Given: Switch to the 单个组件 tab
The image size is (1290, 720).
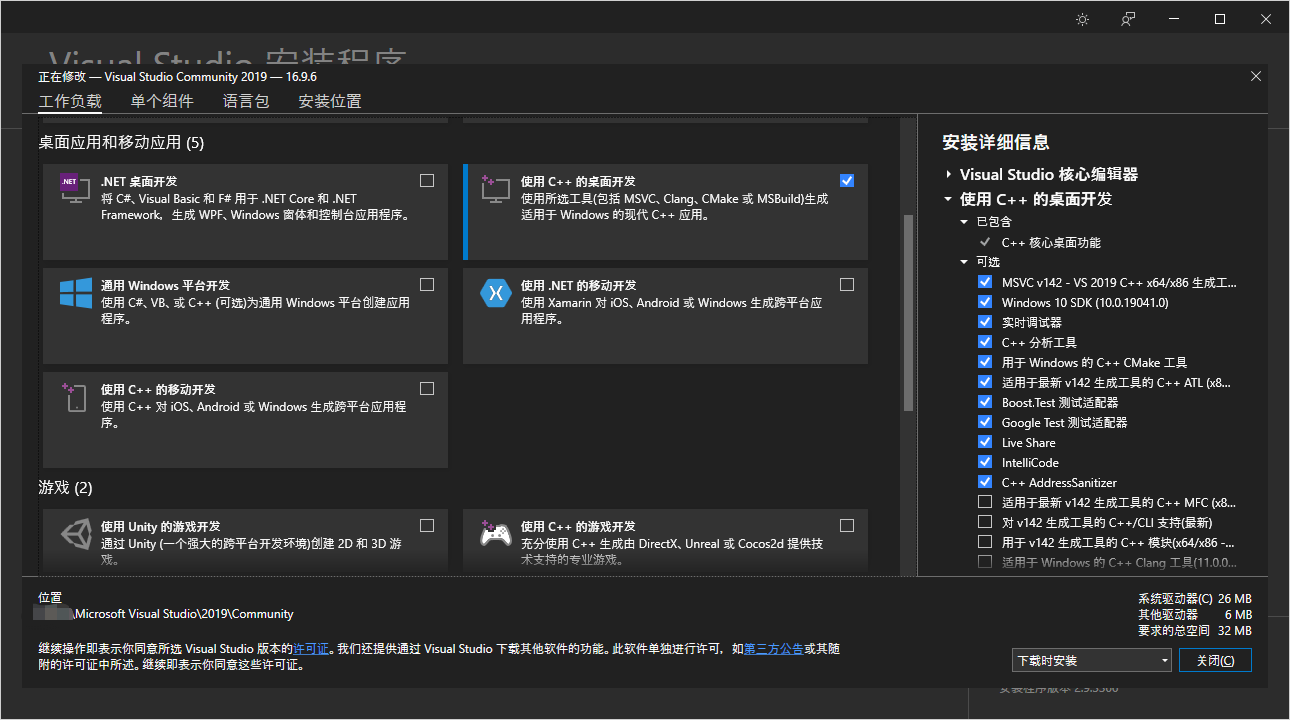Looking at the screenshot, I should click(x=162, y=101).
